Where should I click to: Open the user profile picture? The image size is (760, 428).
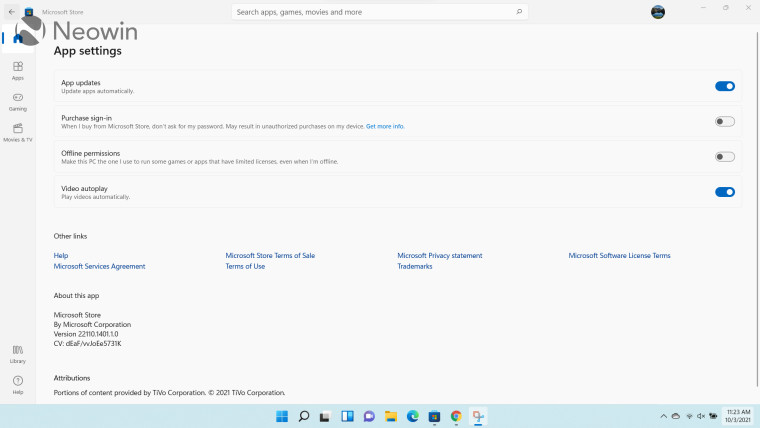point(658,12)
